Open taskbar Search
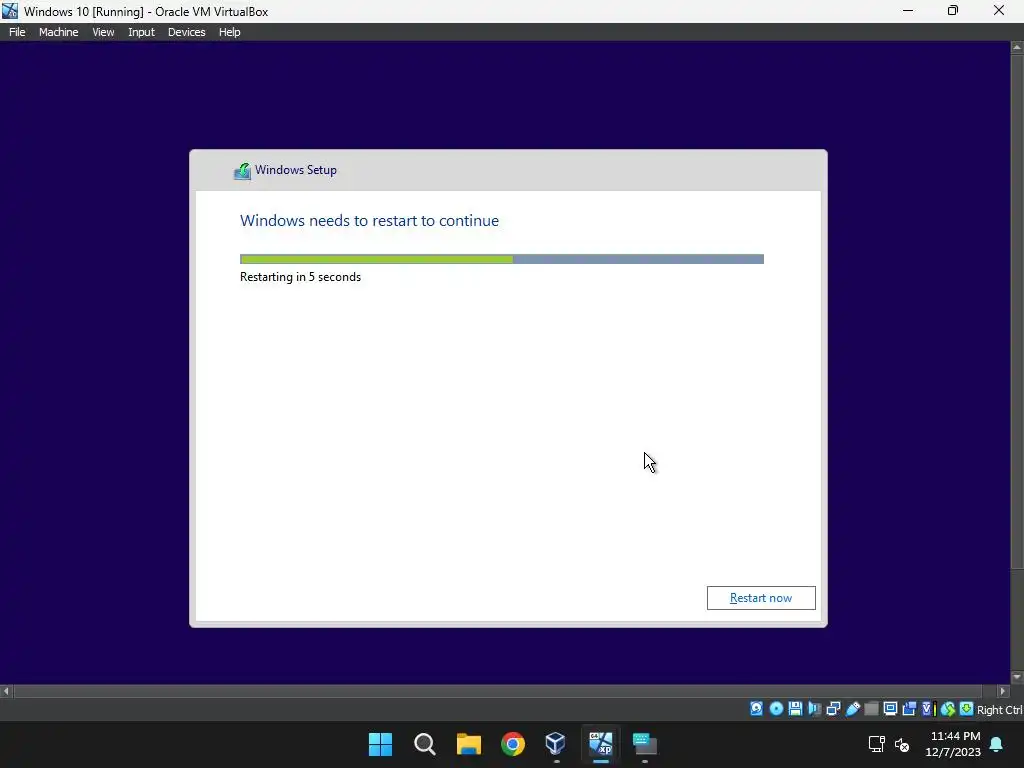Viewport: 1024px width, 768px height. [x=424, y=744]
